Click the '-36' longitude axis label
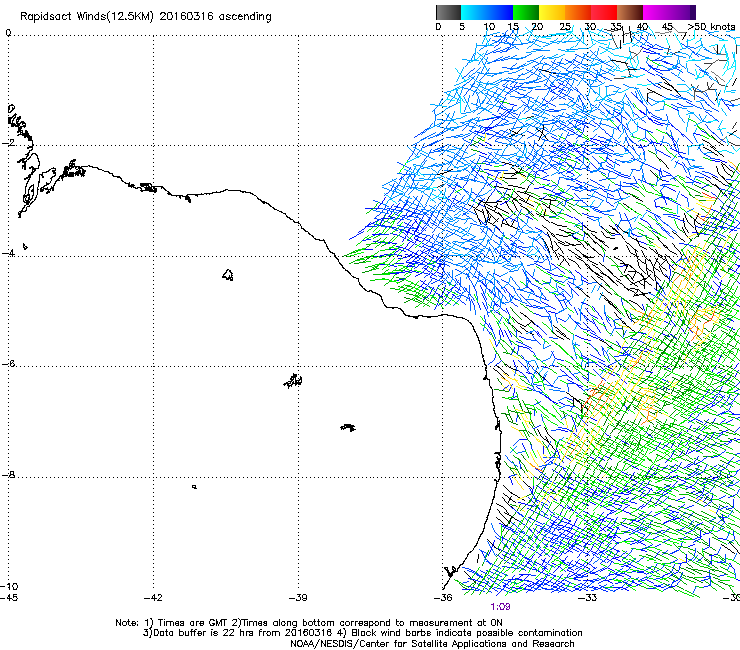740x650 pixels. [443, 598]
